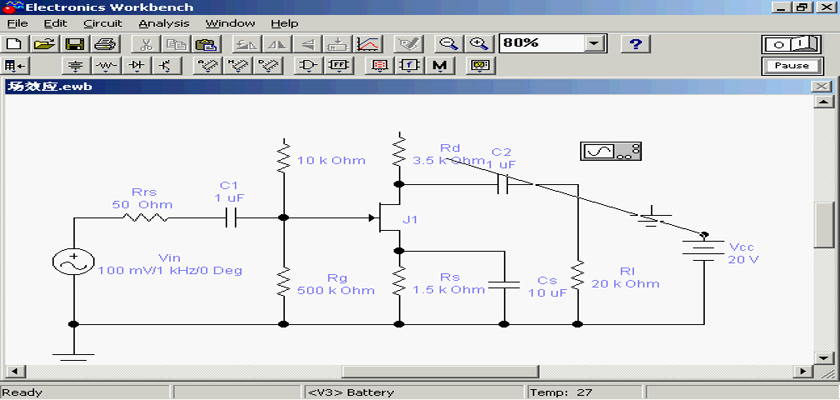This screenshot has height=400, width=840.
Task: Click the Cut scissors icon
Action: pyautogui.click(x=145, y=44)
